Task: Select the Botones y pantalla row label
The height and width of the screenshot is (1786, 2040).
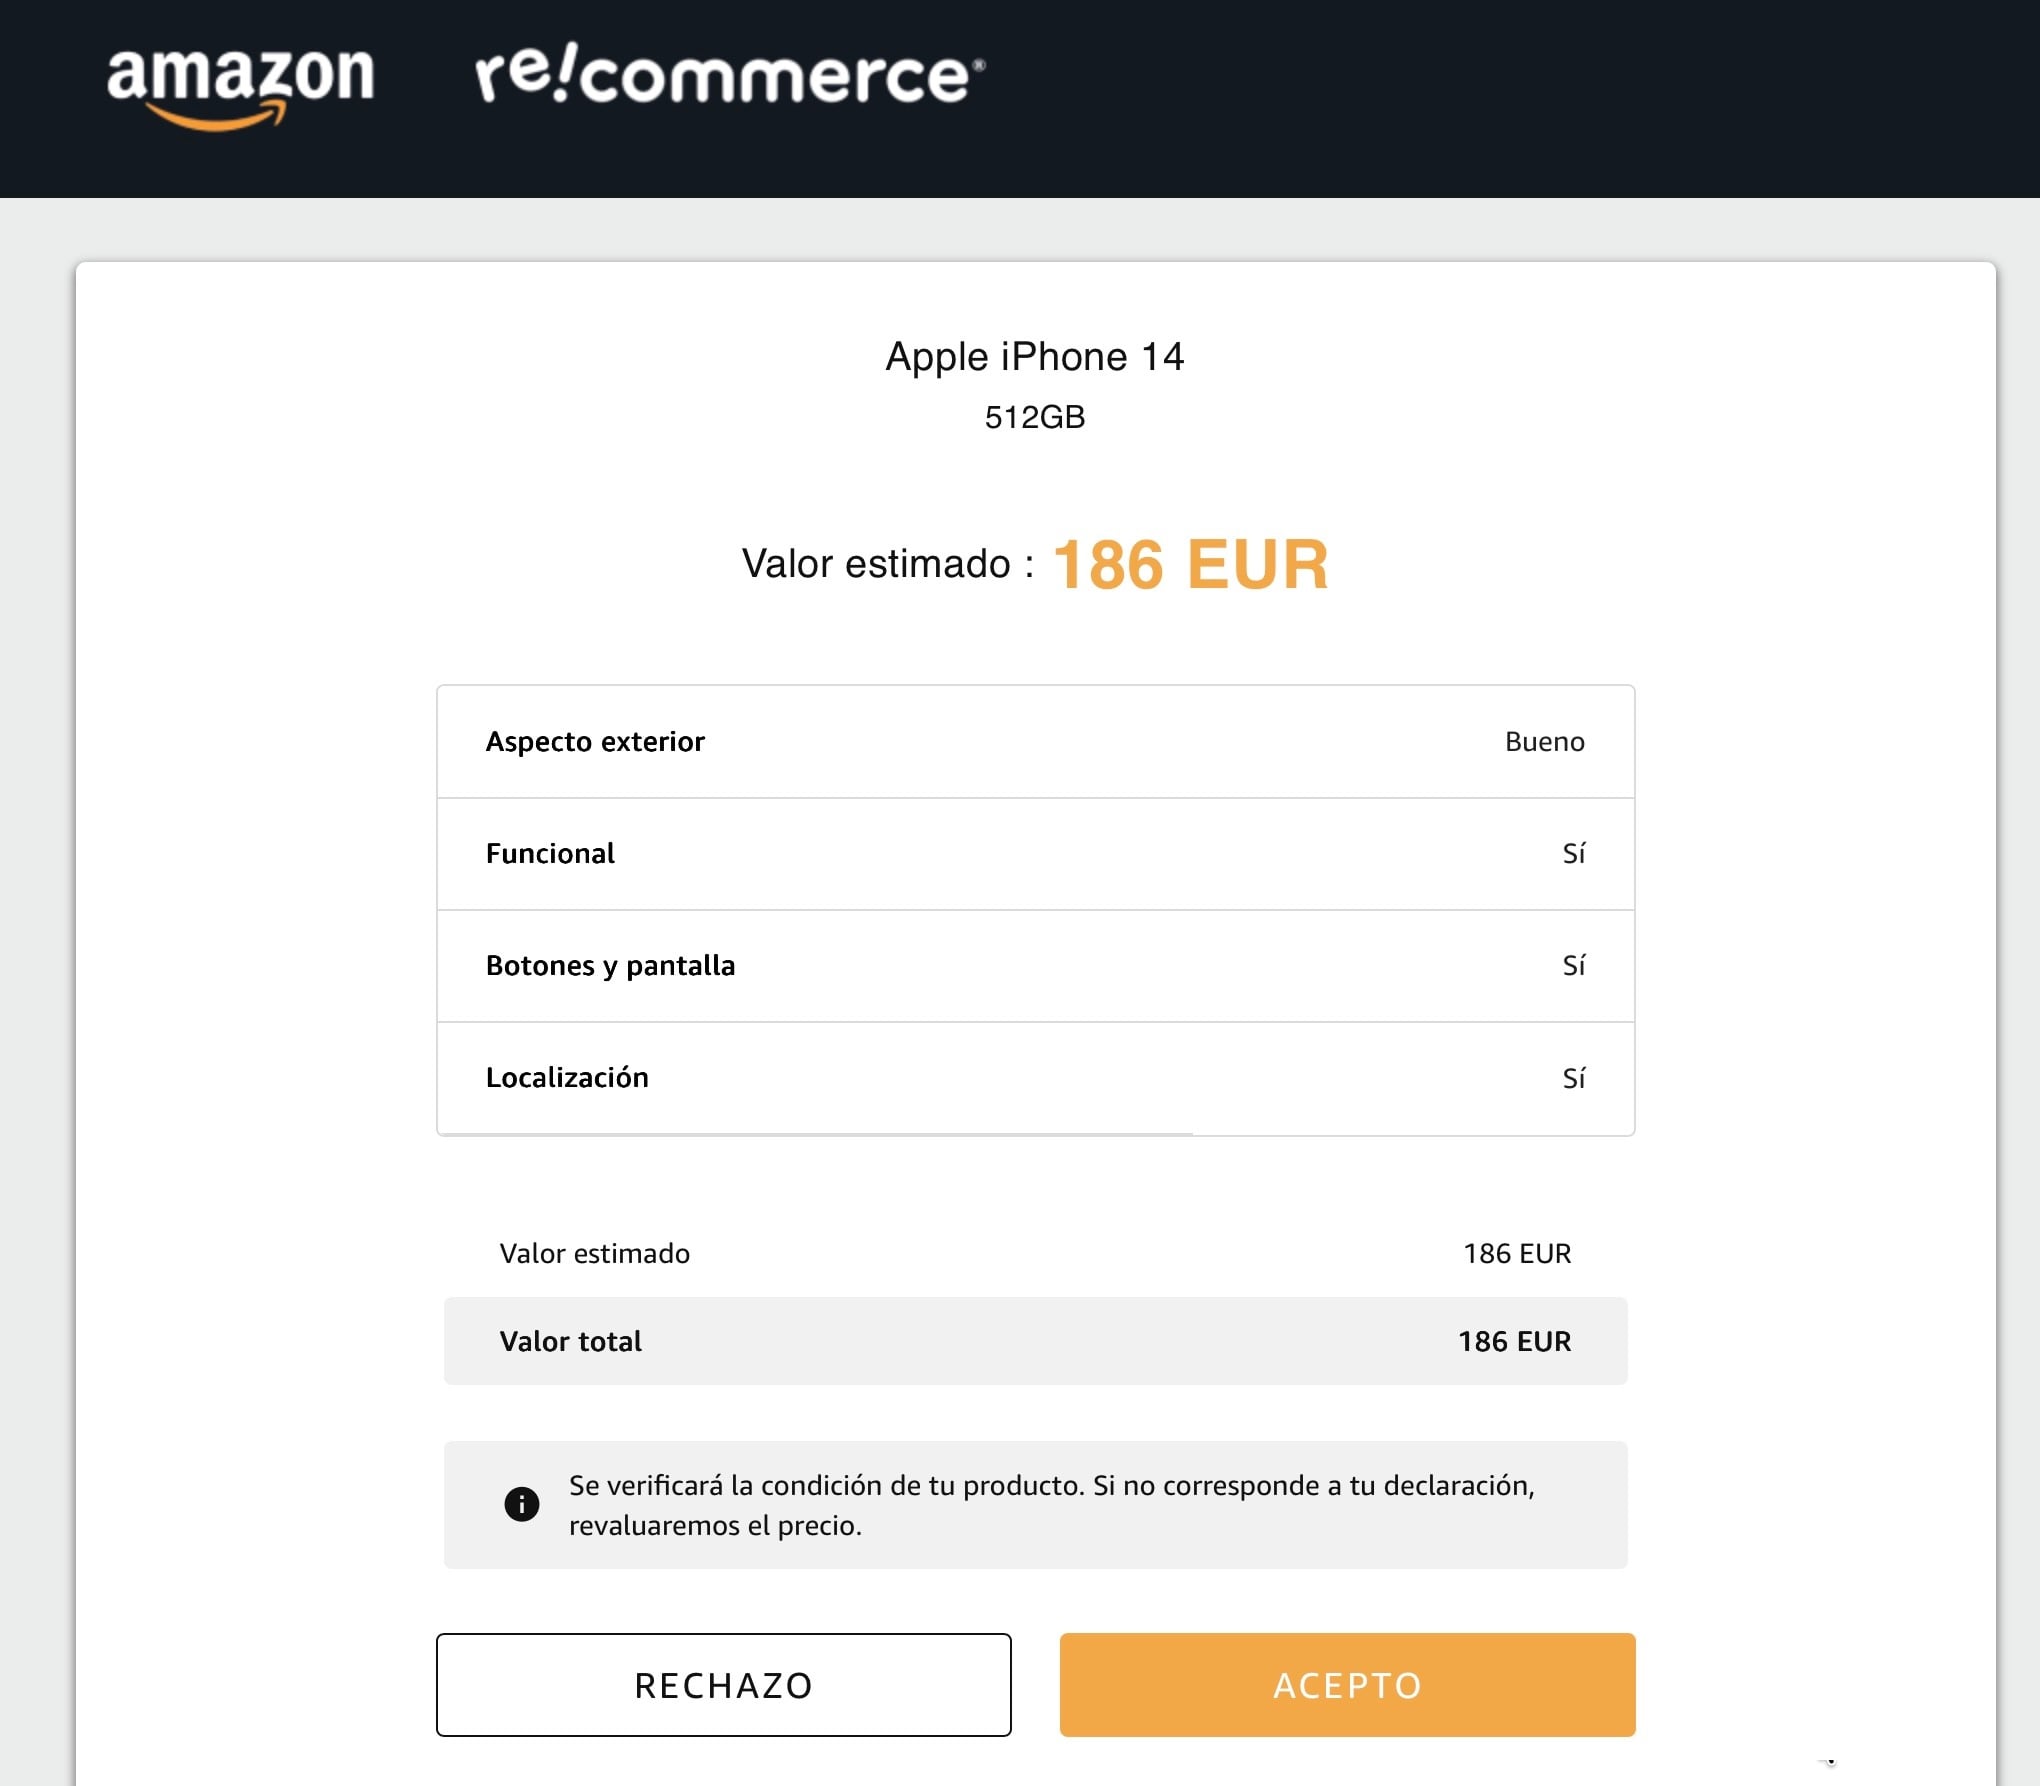Action: click(610, 965)
